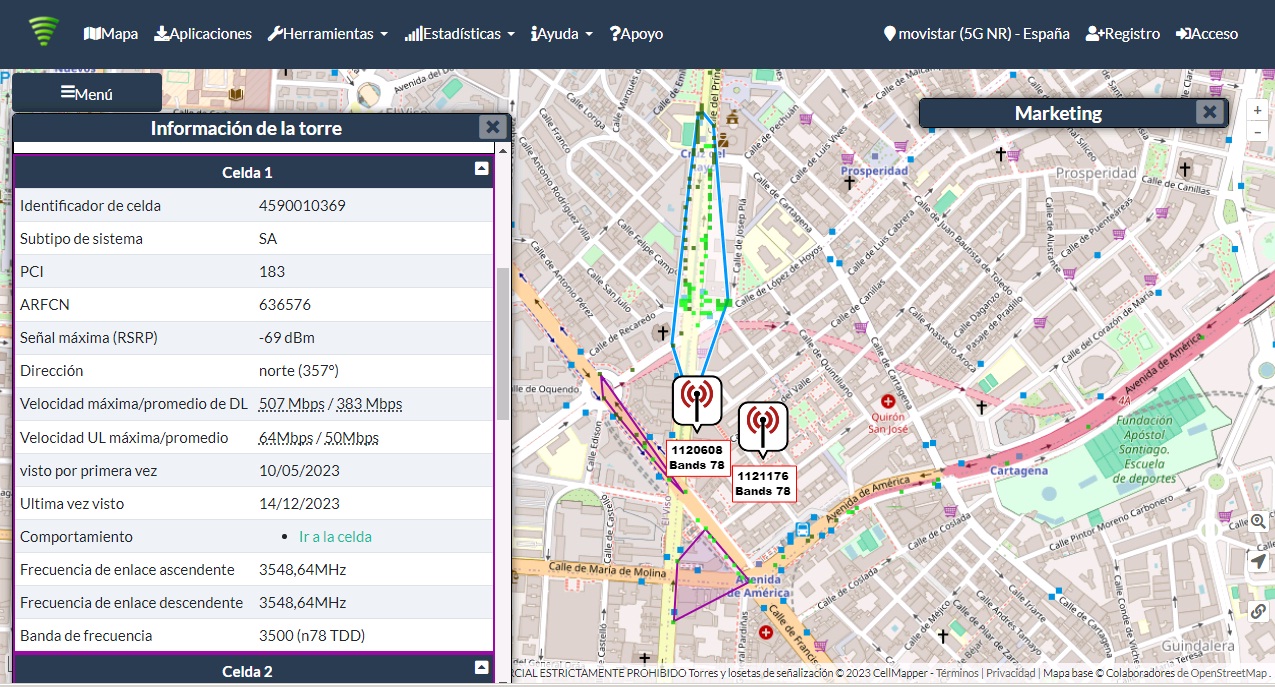The height and width of the screenshot is (687, 1275).
Task: Expand the Ayuda dropdown menu
Action: 562,33
